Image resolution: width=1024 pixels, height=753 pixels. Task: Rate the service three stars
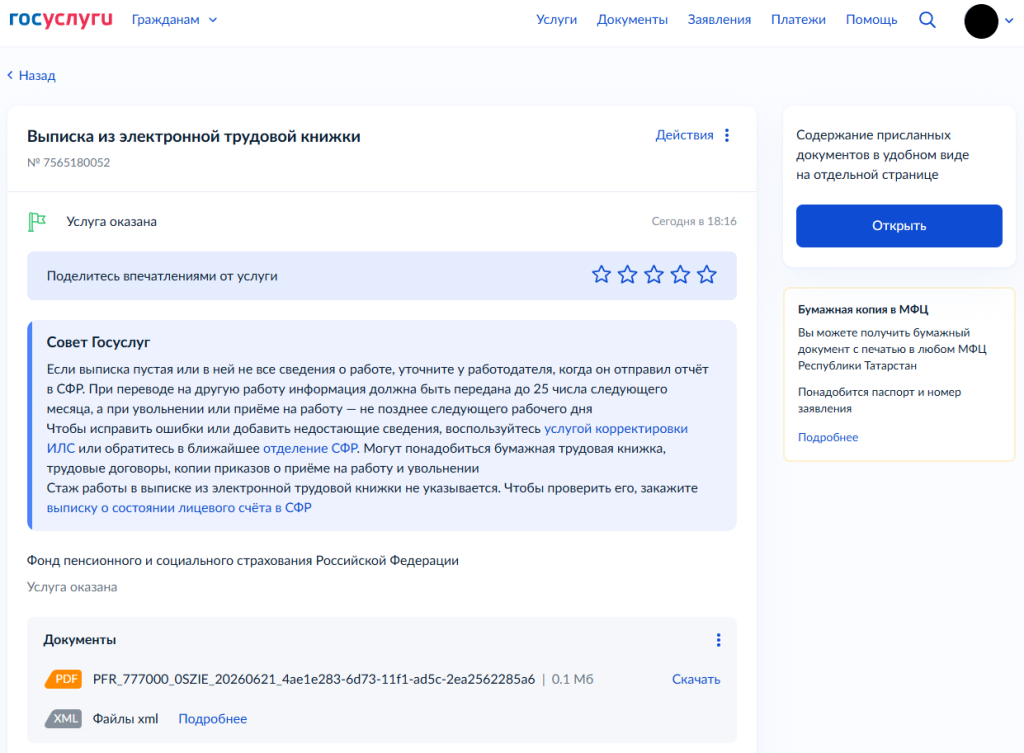pyautogui.click(x=654, y=275)
